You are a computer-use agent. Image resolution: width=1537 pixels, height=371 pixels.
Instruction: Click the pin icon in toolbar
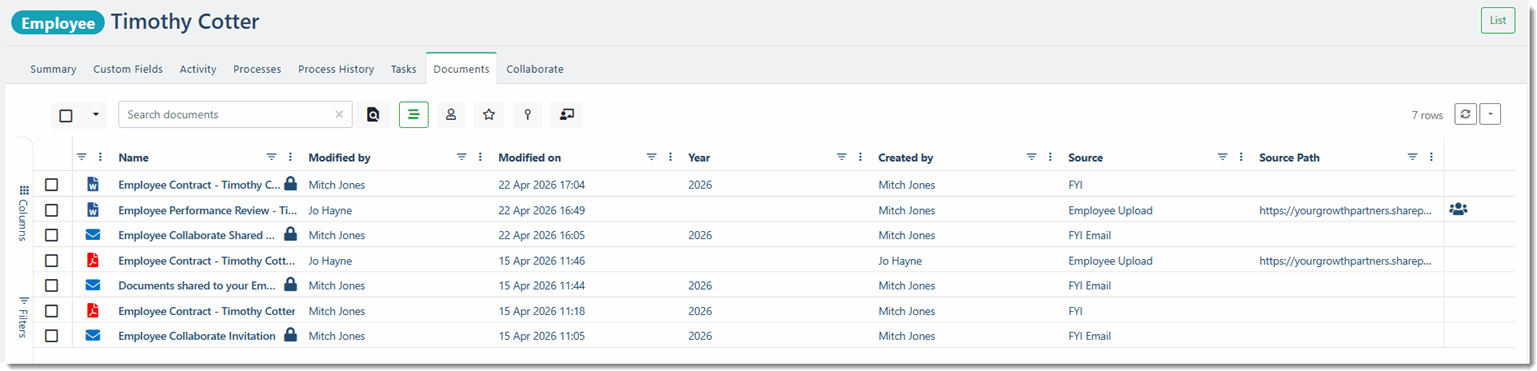pos(527,115)
